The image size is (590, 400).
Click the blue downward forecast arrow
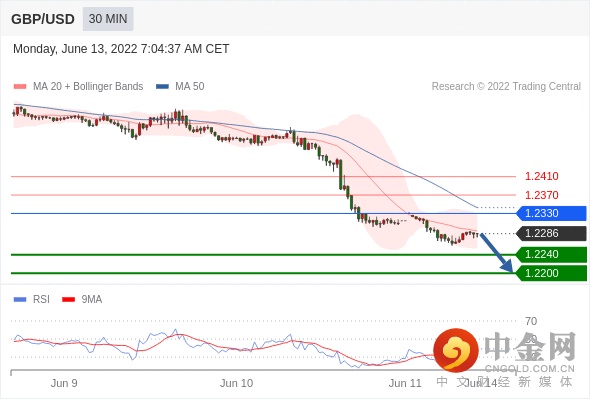[497, 253]
